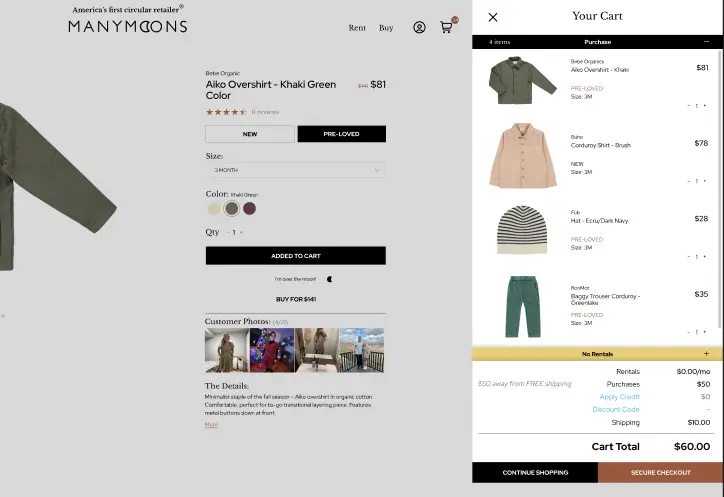
Task: Open the Buy menu item
Action: click(x=386, y=28)
